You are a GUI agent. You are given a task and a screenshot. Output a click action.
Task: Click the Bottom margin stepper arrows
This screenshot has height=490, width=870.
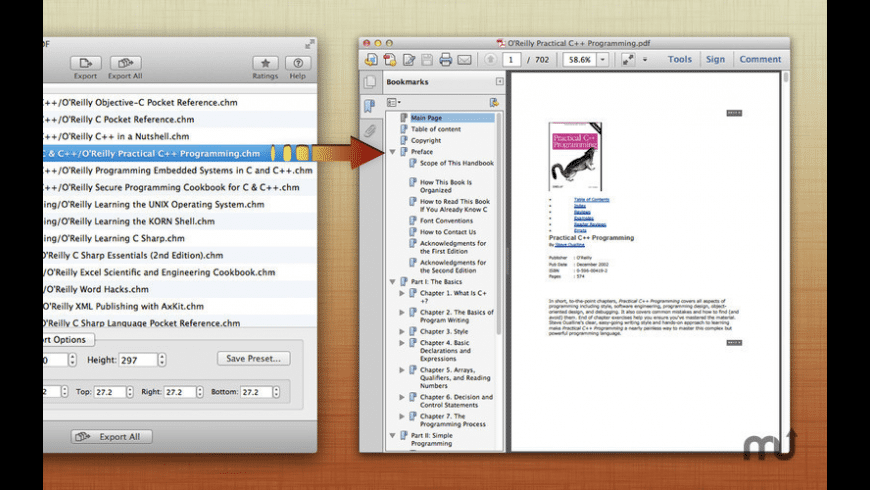pos(276,392)
